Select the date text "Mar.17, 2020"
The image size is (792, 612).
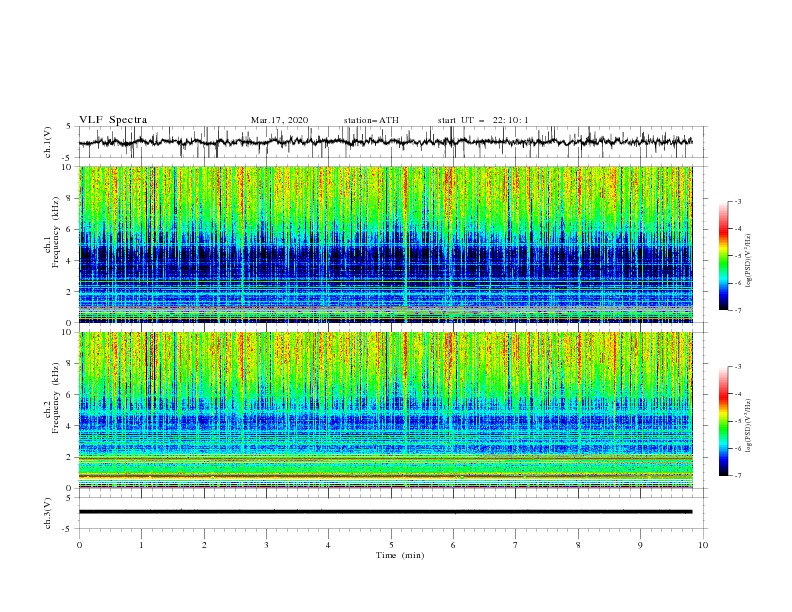point(279,120)
